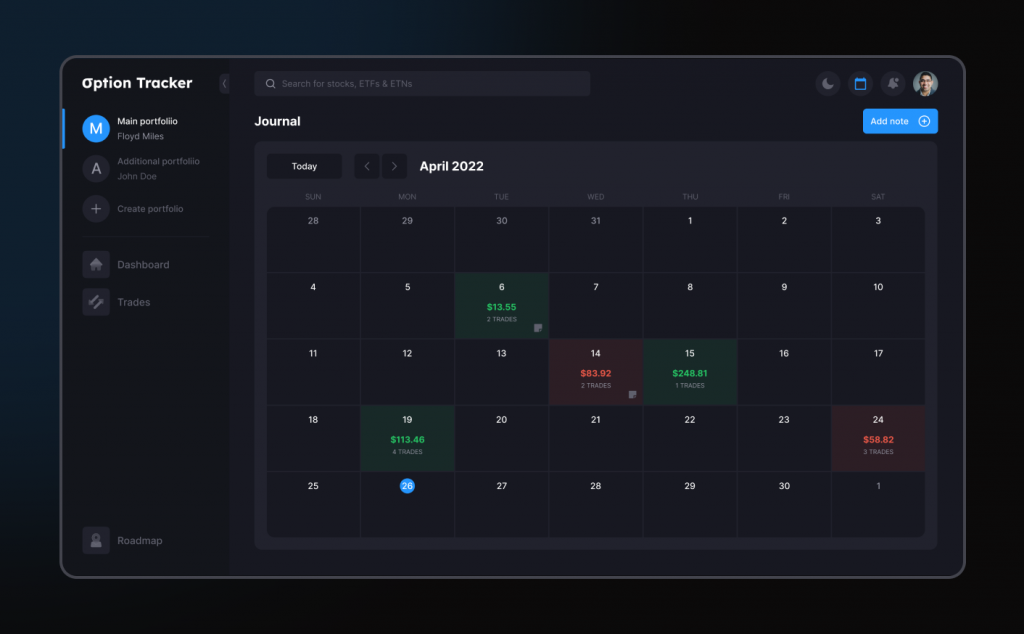The width and height of the screenshot is (1024, 634).
Task: Toggle dark mode moon icon
Action: pos(827,84)
